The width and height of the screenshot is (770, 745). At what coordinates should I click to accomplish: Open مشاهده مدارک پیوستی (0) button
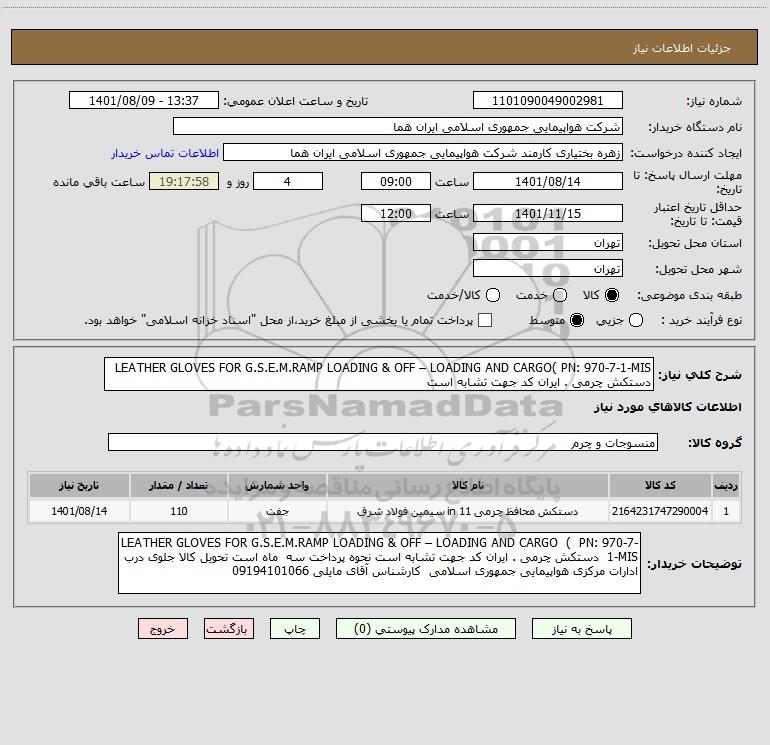pos(426,629)
